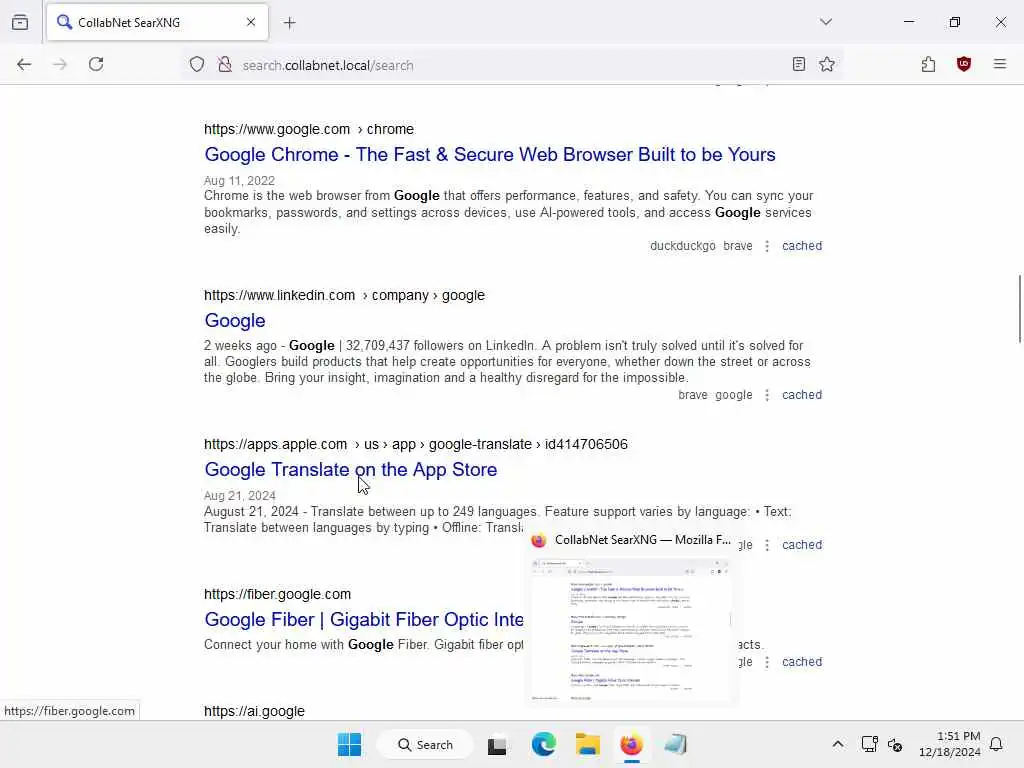Viewport: 1024px width, 768px height.
Task: Expand more options dots on Translate result
Action: click(x=767, y=545)
